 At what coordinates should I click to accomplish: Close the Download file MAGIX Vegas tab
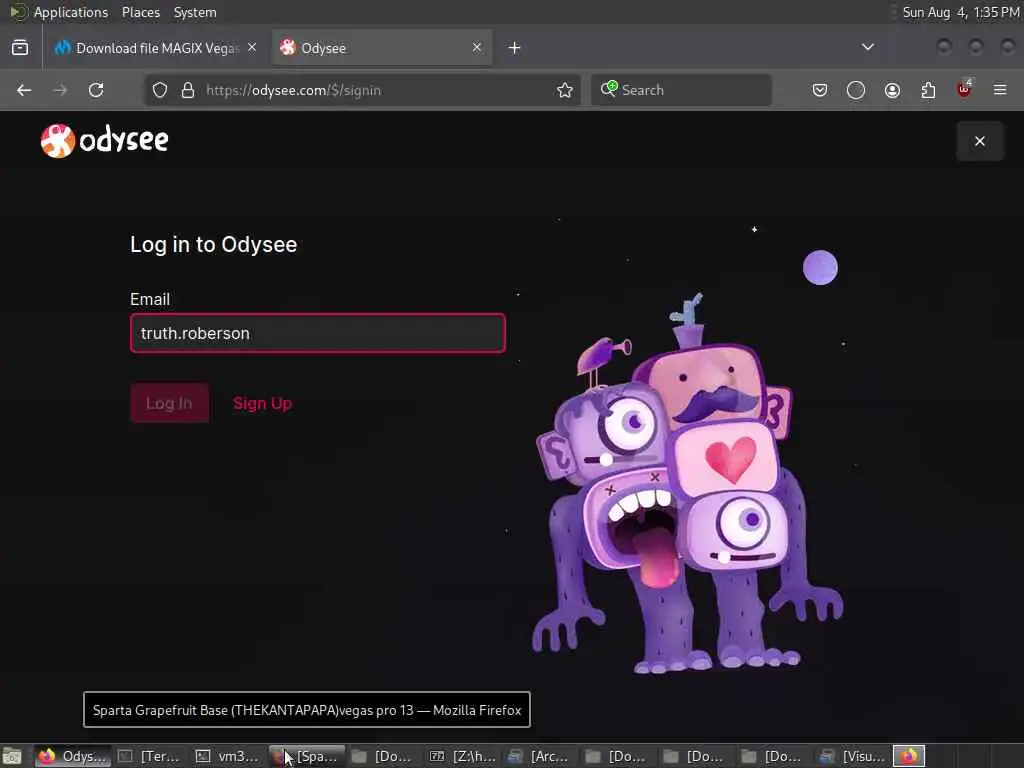tap(252, 47)
